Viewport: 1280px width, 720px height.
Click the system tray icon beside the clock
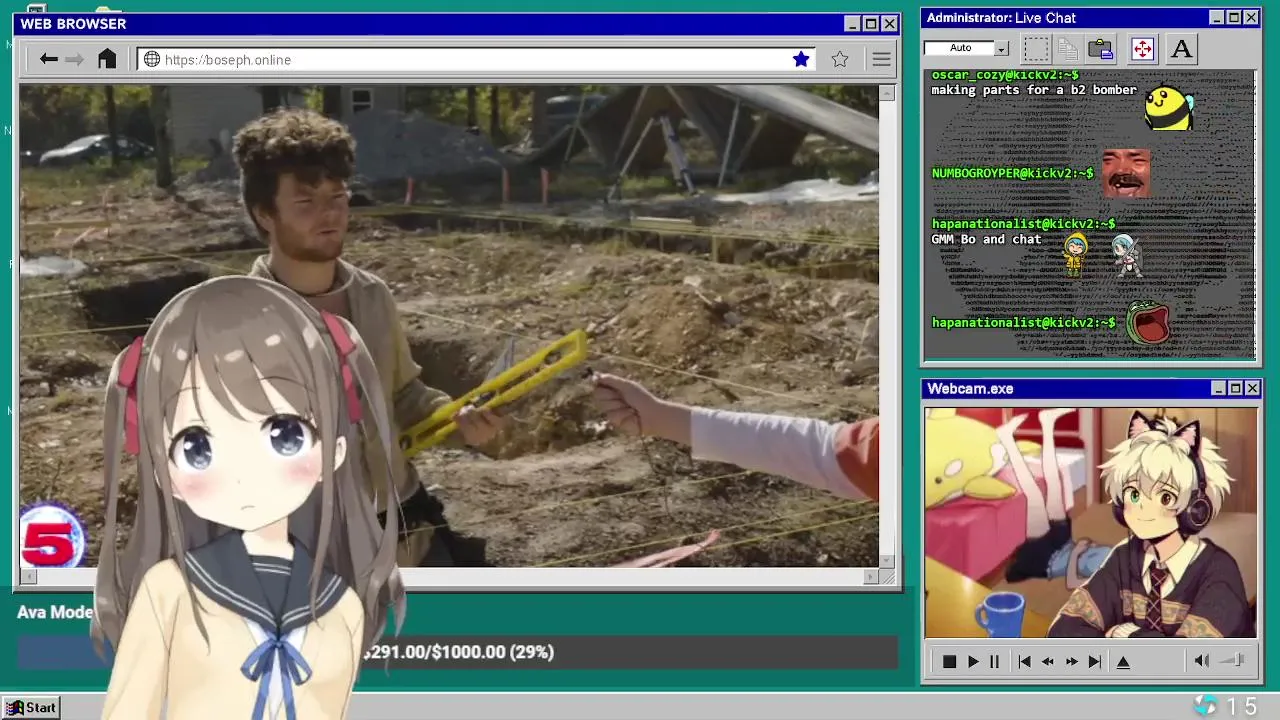tap(1206, 706)
